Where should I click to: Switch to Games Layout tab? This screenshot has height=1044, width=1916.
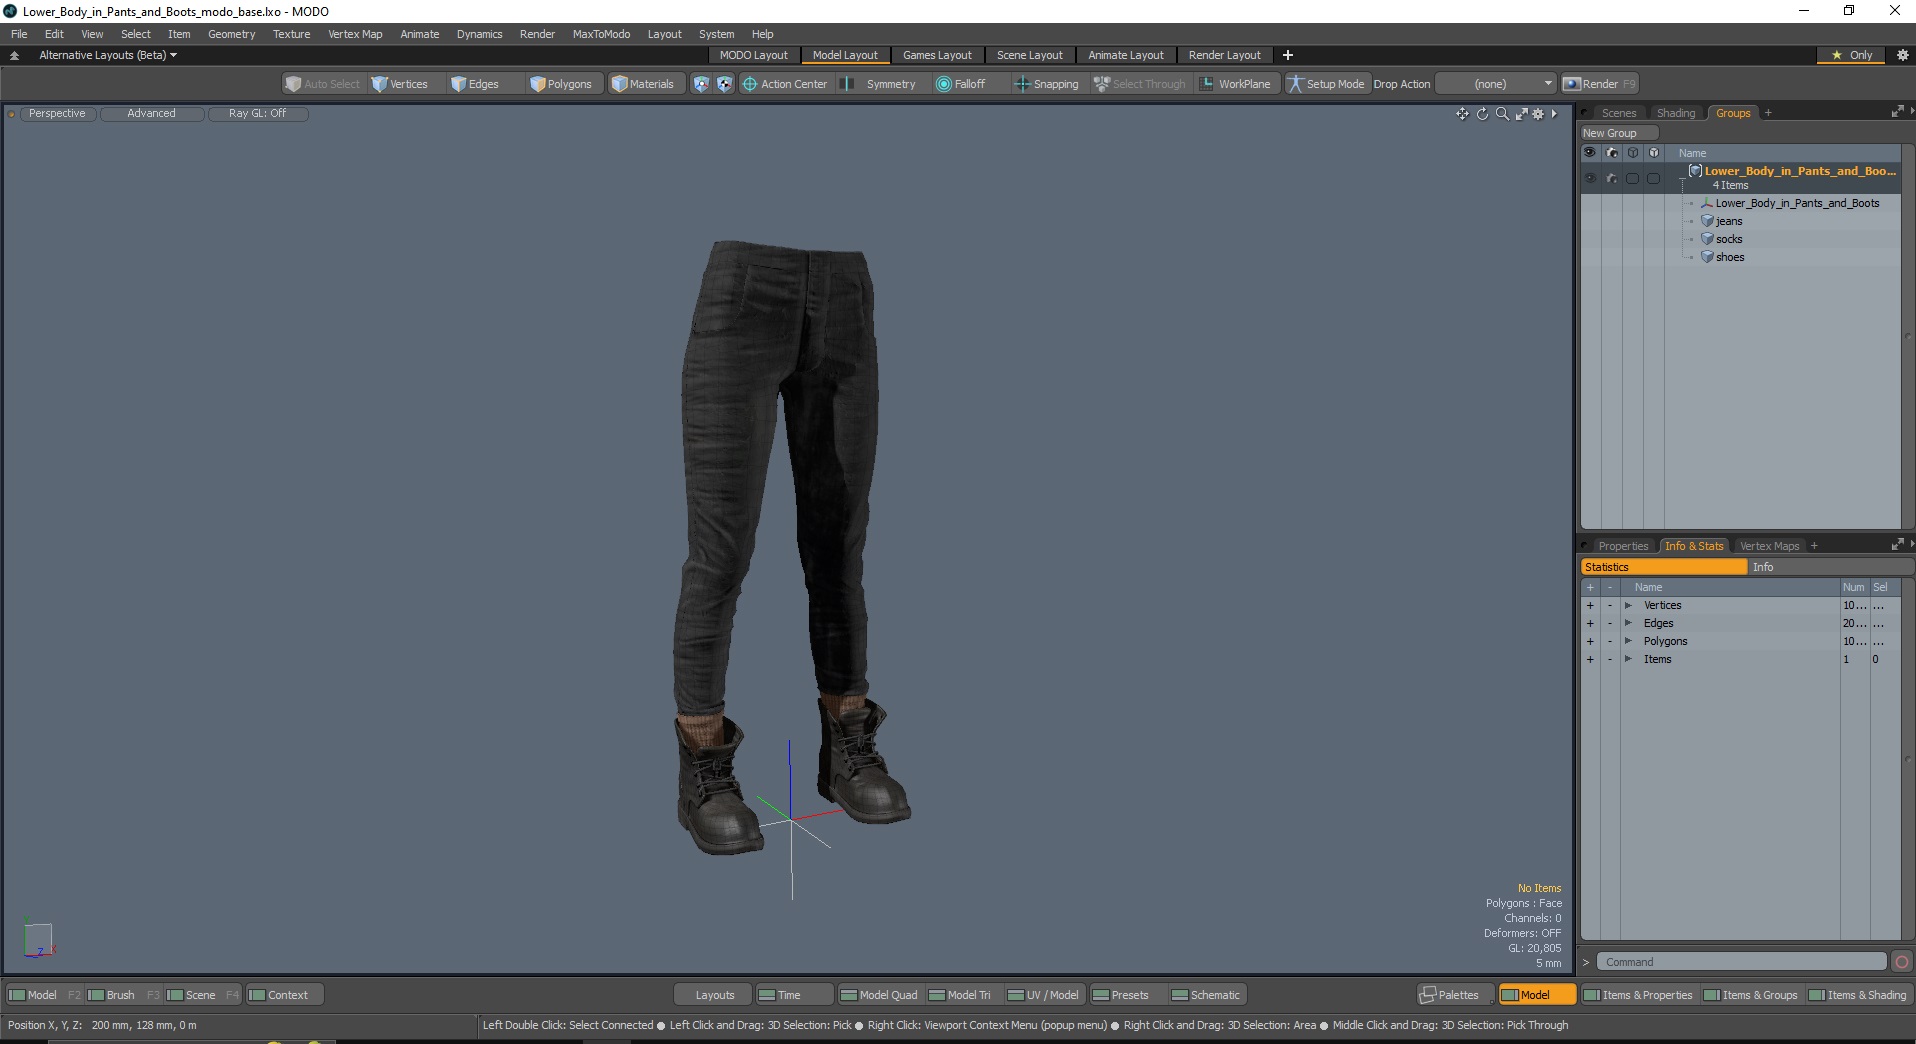click(937, 55)
